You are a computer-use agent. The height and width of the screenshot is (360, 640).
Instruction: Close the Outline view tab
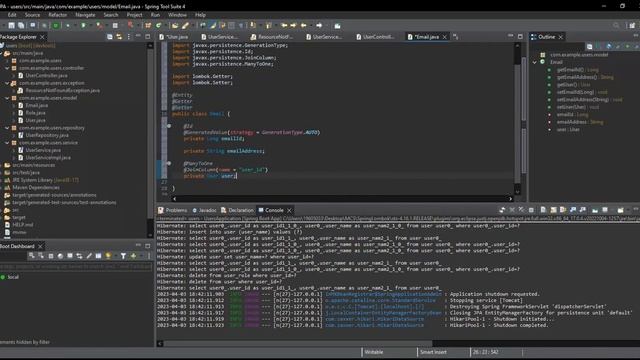coord(560,37)
